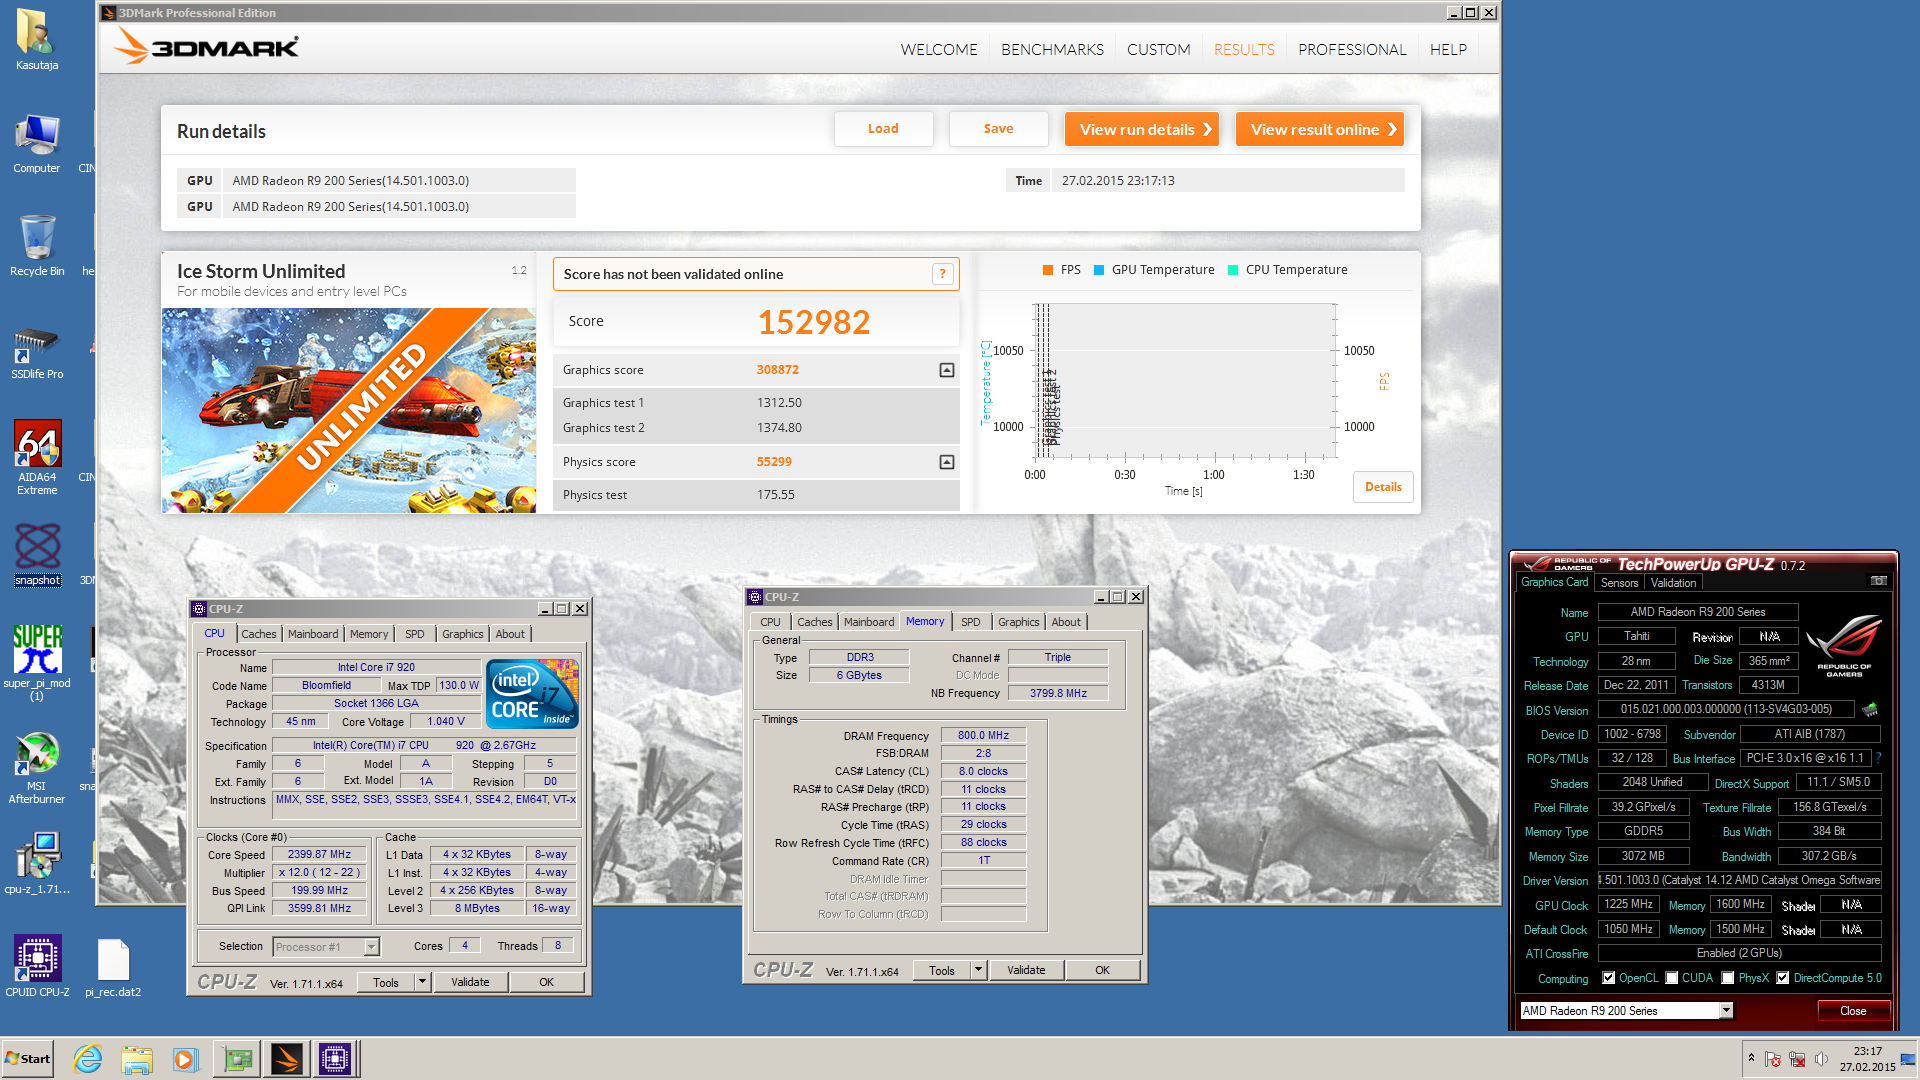Click the Intel Core i7 logo in CPU-Z

532,693
